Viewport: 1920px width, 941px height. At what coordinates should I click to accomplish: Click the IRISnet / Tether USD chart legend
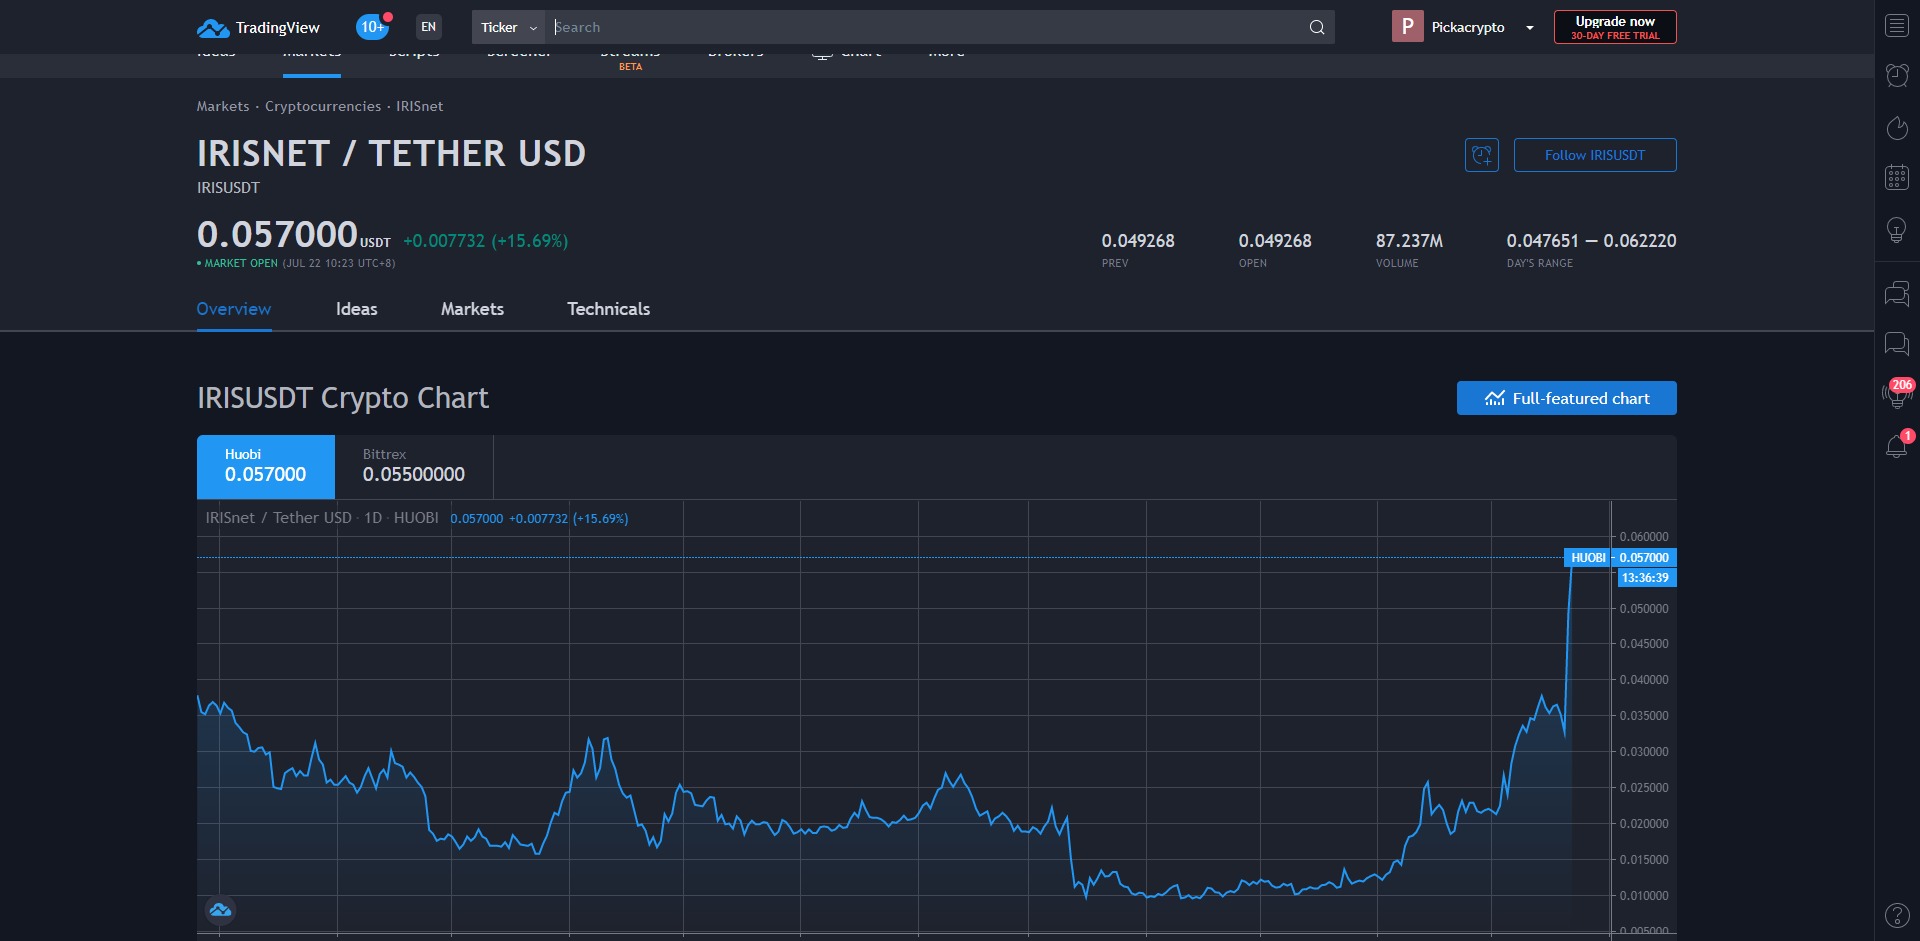click(x=322, y=518)
